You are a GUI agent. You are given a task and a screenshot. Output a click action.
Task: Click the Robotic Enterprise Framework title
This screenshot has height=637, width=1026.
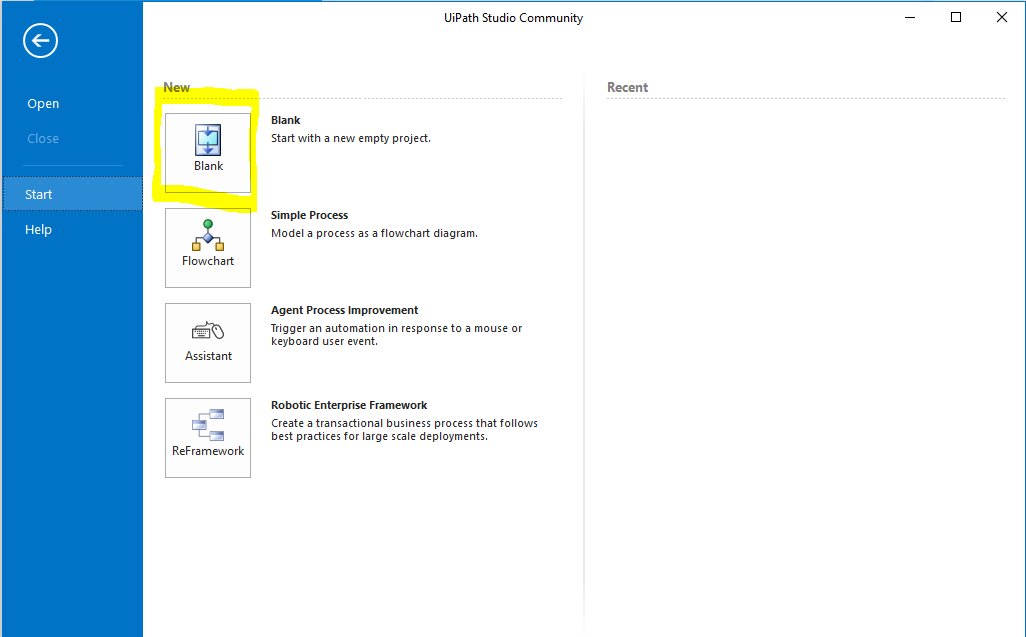pyautogui.click(x=349, y=405)
